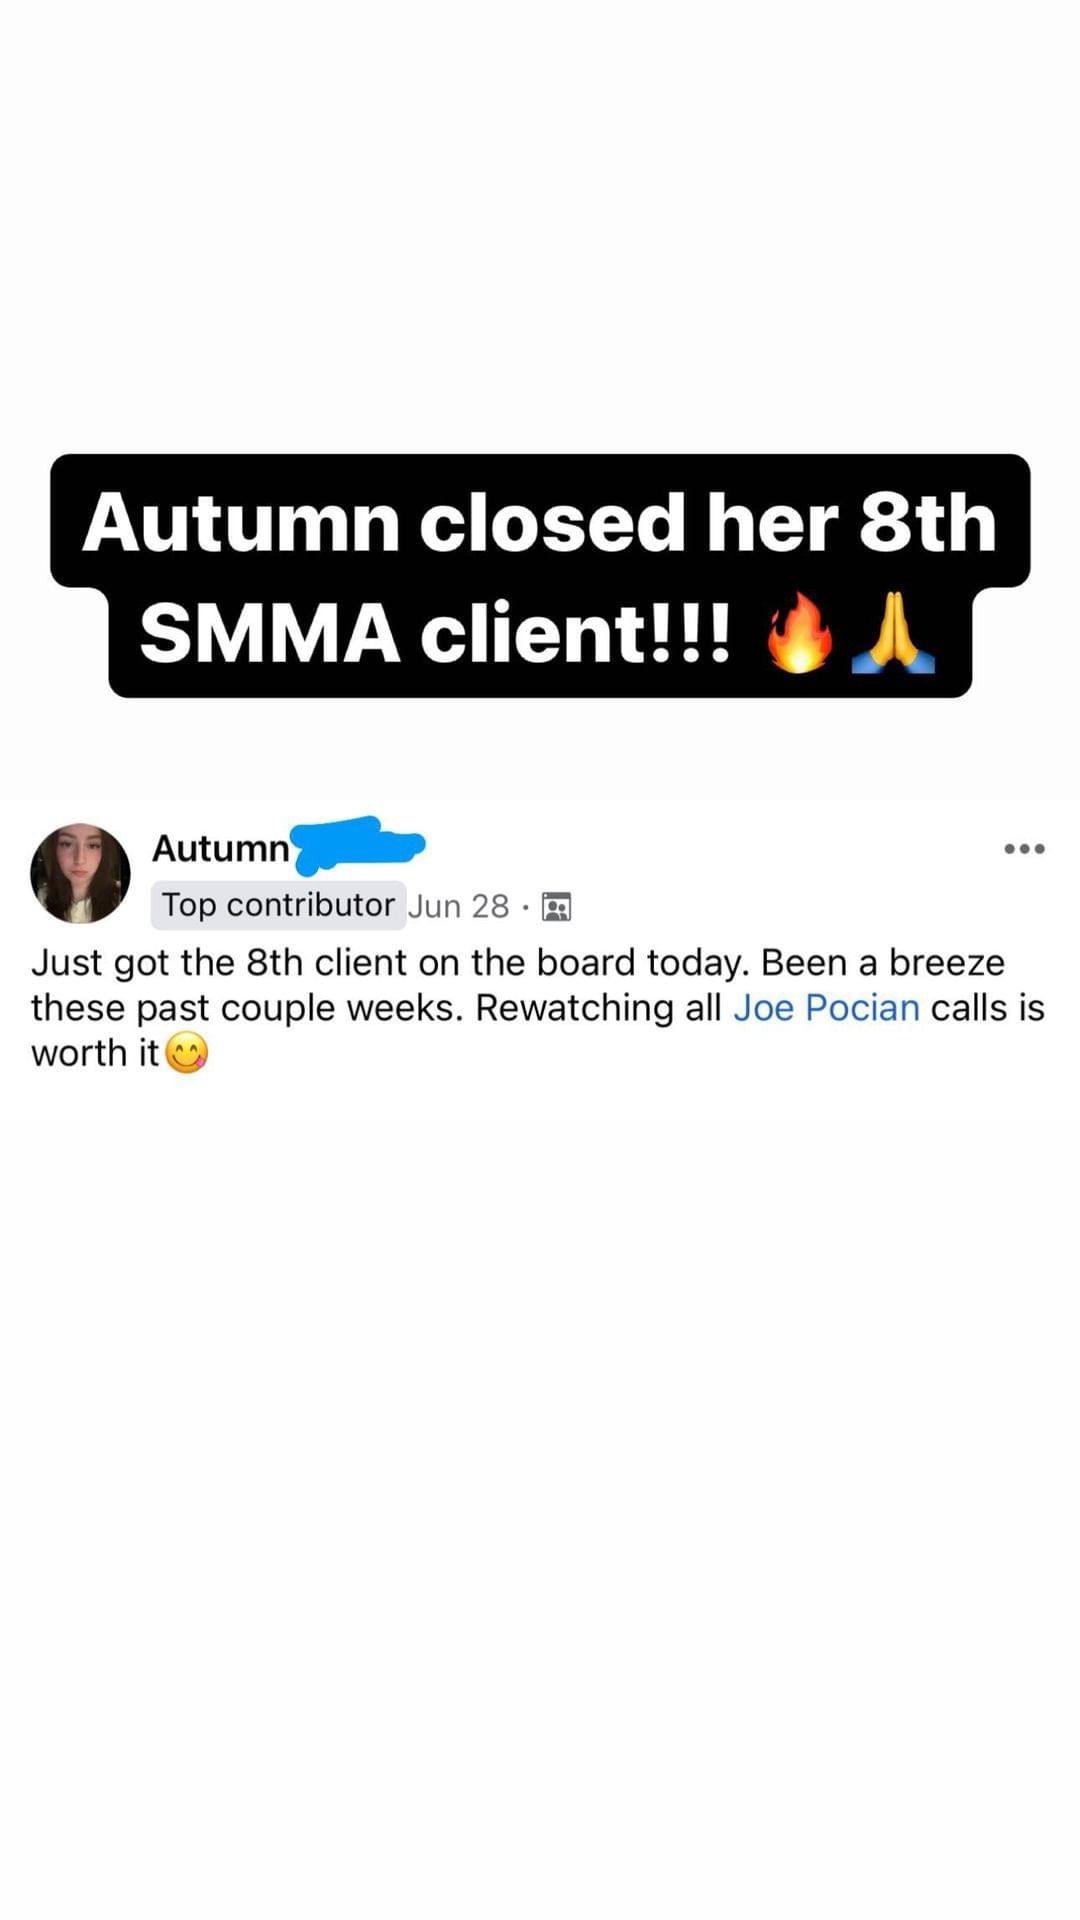Image resolution: width=1080 pixels, height=1920 pixels.
Task: Click the words "worth it" in the post
Action: [95, 1053]
